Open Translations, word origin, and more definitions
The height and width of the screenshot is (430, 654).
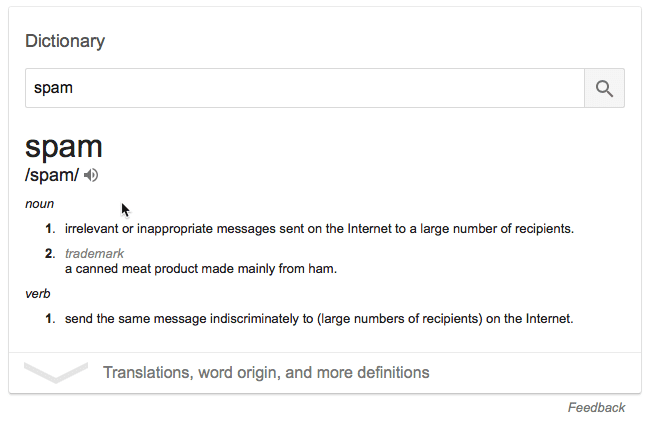pos(266,373)
